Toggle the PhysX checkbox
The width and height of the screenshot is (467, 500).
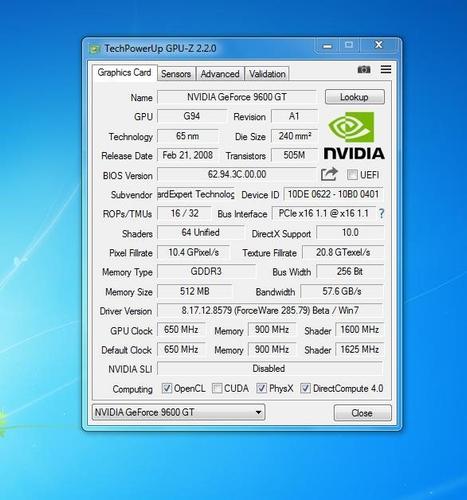point(261,388)
